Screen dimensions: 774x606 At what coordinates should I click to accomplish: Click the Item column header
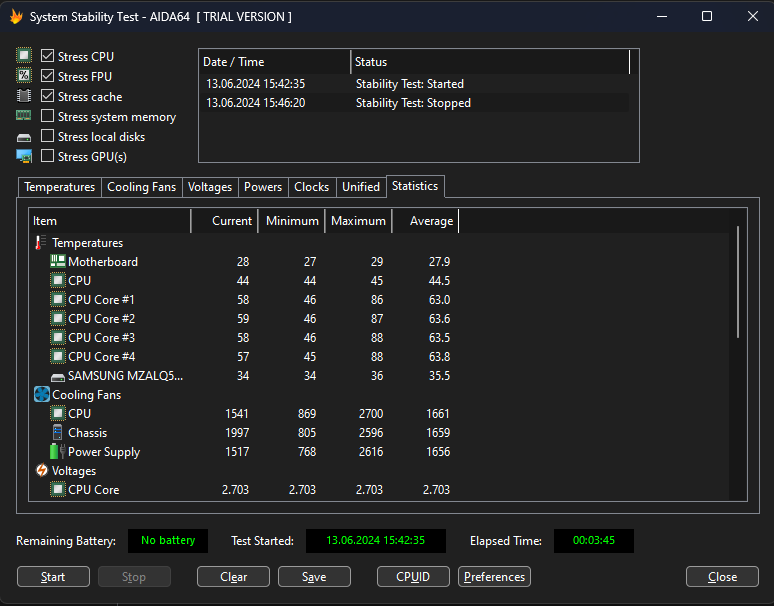(x=110, y=221)
